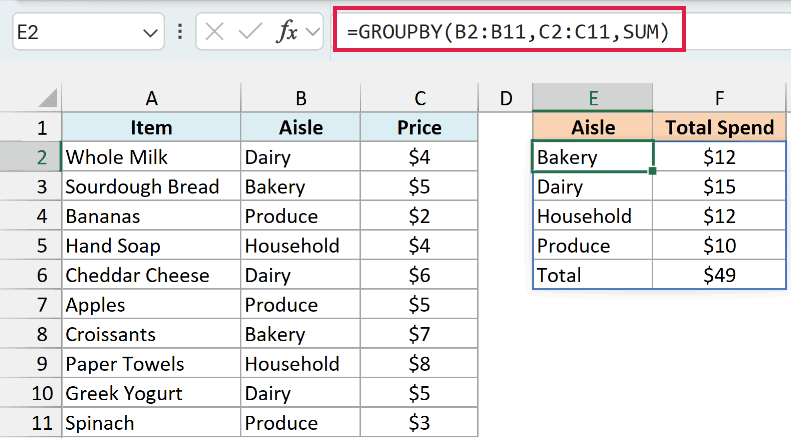Image resolution: width=791 pixels, height=438 pixels.
Task: Click the $4 price for Whole Milk
Action: click(x=419, y=157)
